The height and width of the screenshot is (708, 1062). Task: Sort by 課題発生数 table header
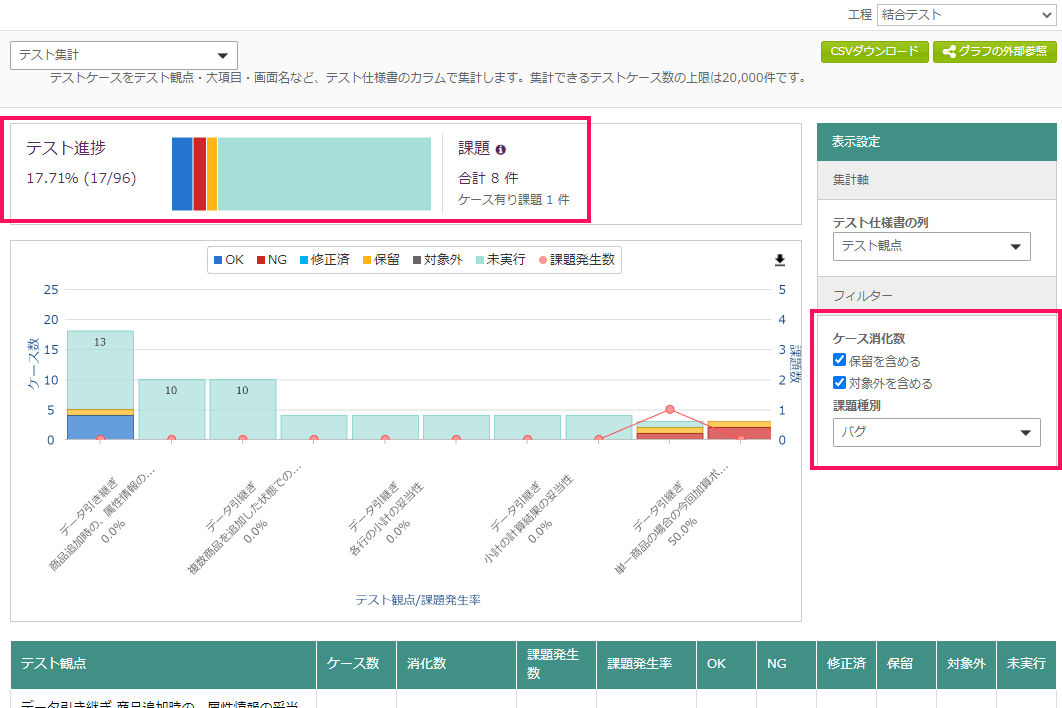tap(556, 664)
